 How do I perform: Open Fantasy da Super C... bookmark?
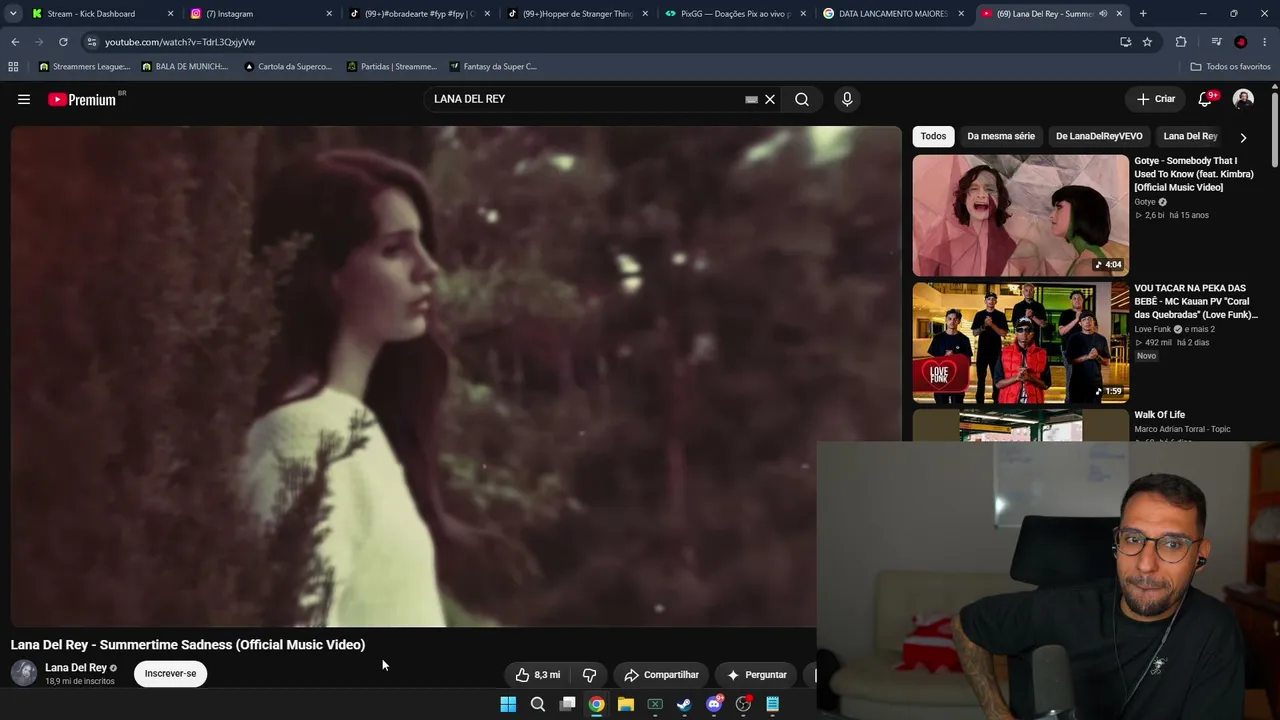click(x=494, y=67)
